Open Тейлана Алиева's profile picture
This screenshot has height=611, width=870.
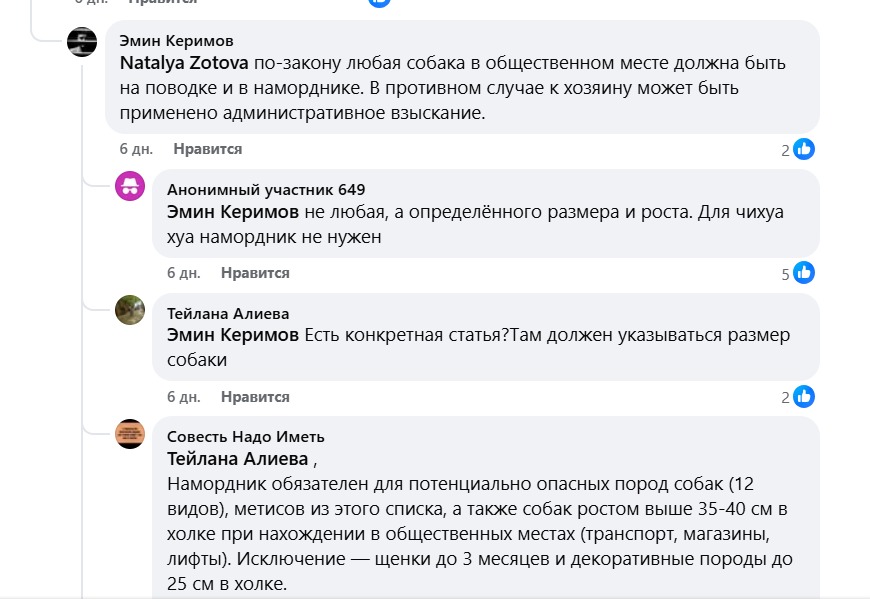[130, 310]
